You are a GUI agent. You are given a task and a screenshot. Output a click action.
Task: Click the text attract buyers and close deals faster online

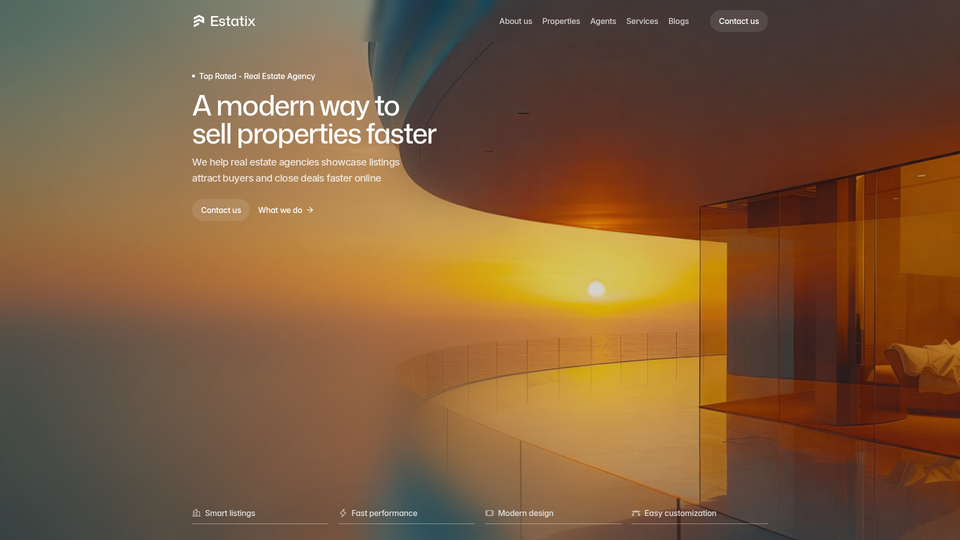pyautogui.click(x=287, y=178)
